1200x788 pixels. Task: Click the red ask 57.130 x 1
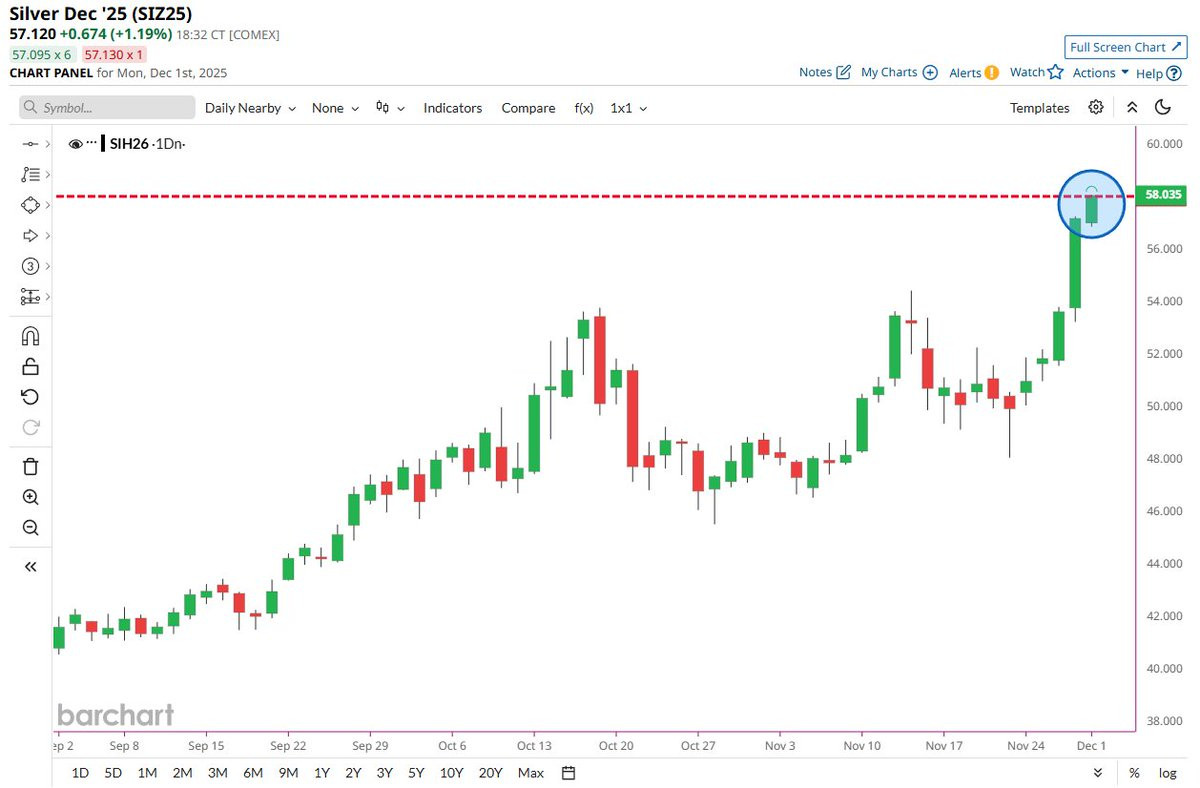click(x=113, y=56)
